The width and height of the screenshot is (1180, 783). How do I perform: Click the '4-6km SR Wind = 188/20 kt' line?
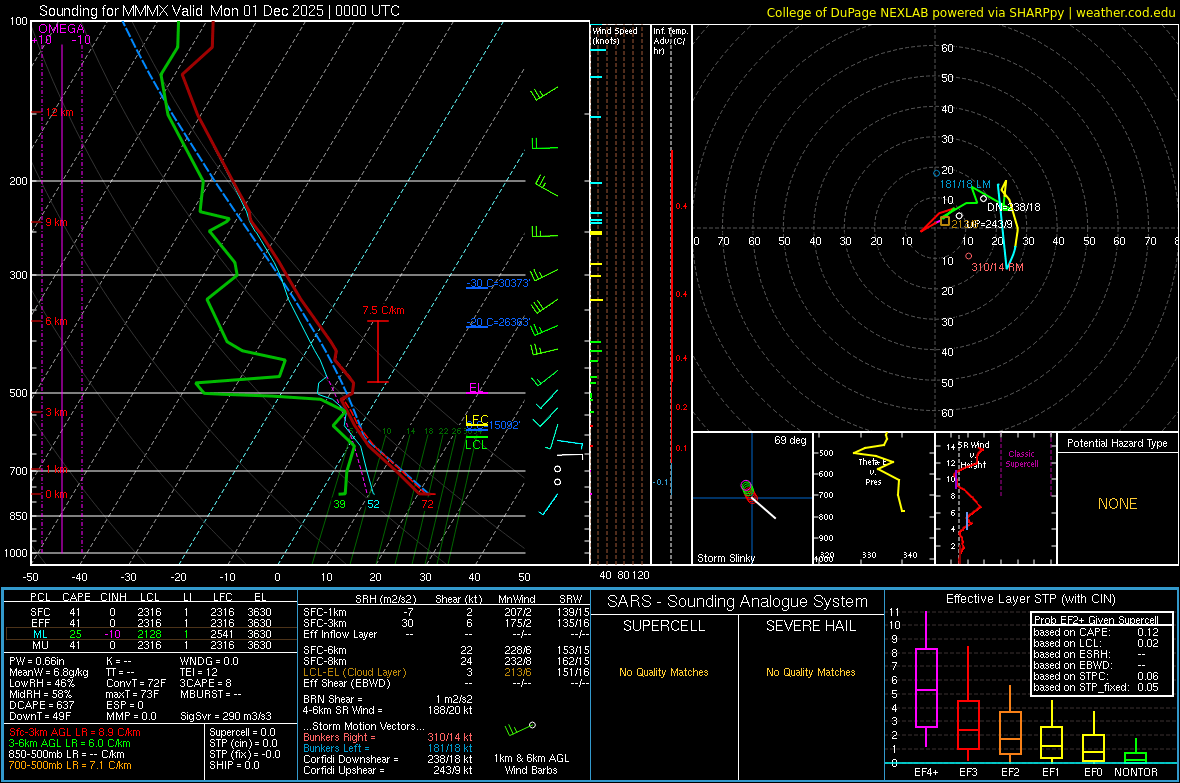click(387, 711)
